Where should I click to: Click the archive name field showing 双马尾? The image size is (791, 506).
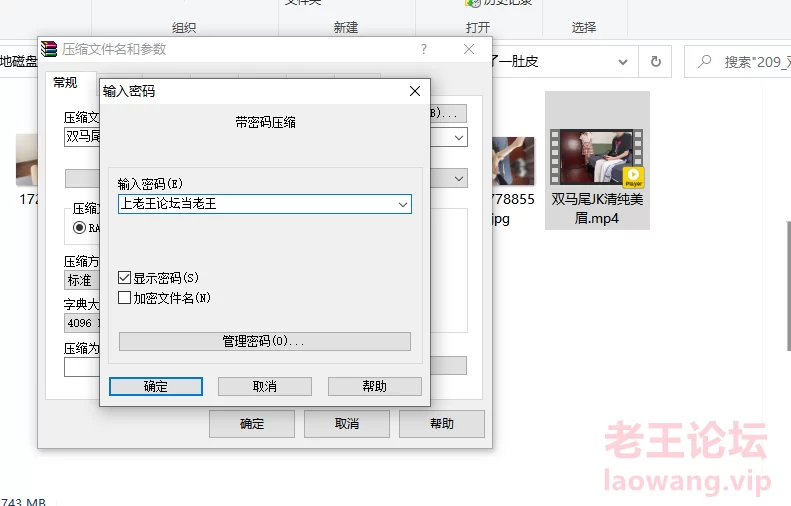pyautogui.click(x=82, y=137)
